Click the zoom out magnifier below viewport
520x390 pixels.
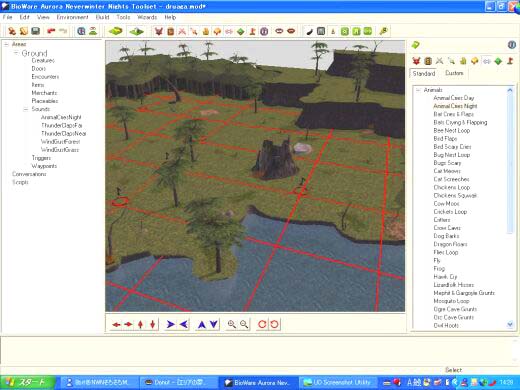point(244,324)
